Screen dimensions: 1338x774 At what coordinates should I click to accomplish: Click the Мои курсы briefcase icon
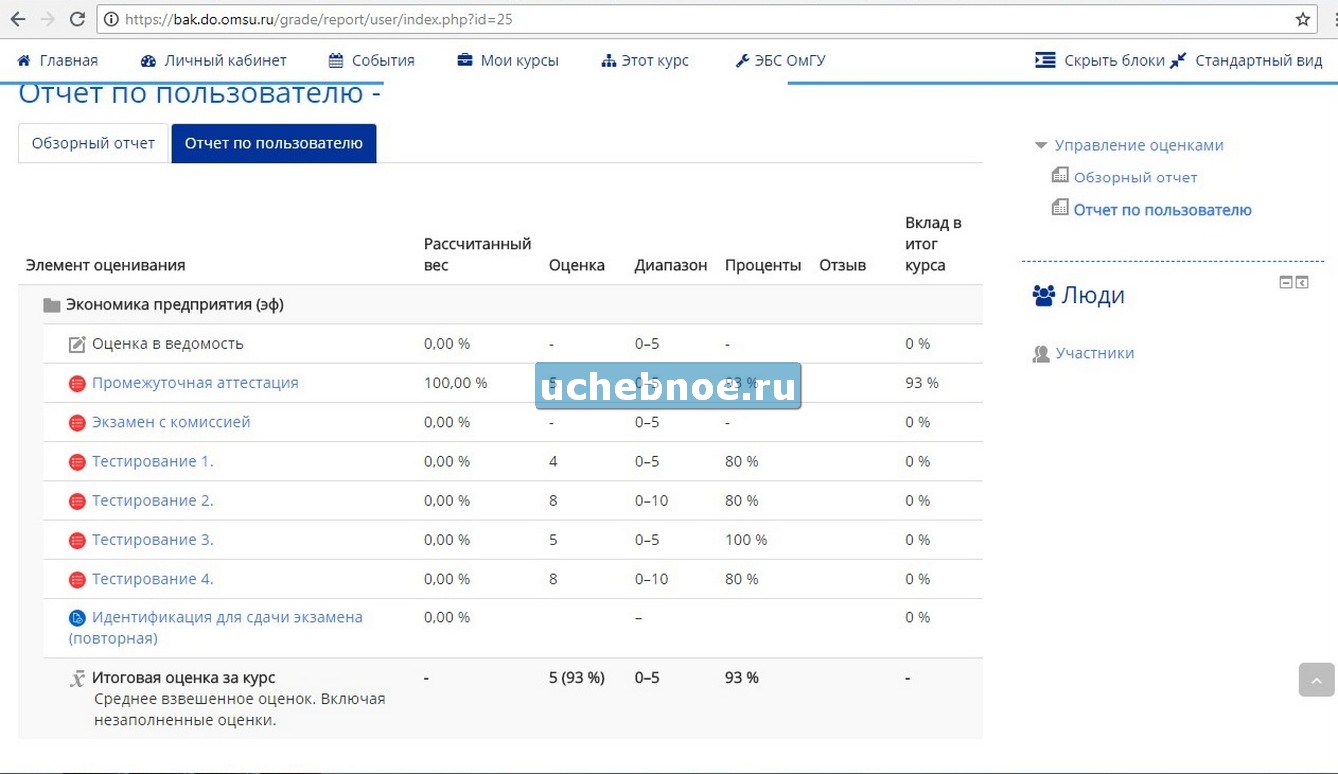(x=465, y=60)
